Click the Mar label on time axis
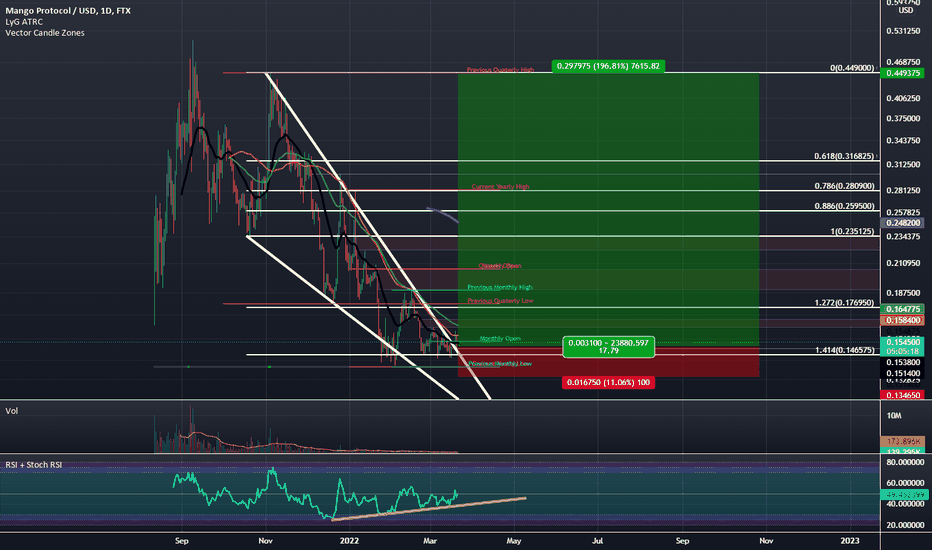The width and height of the screenshot is (932, 550). click(x=430, y=540)
